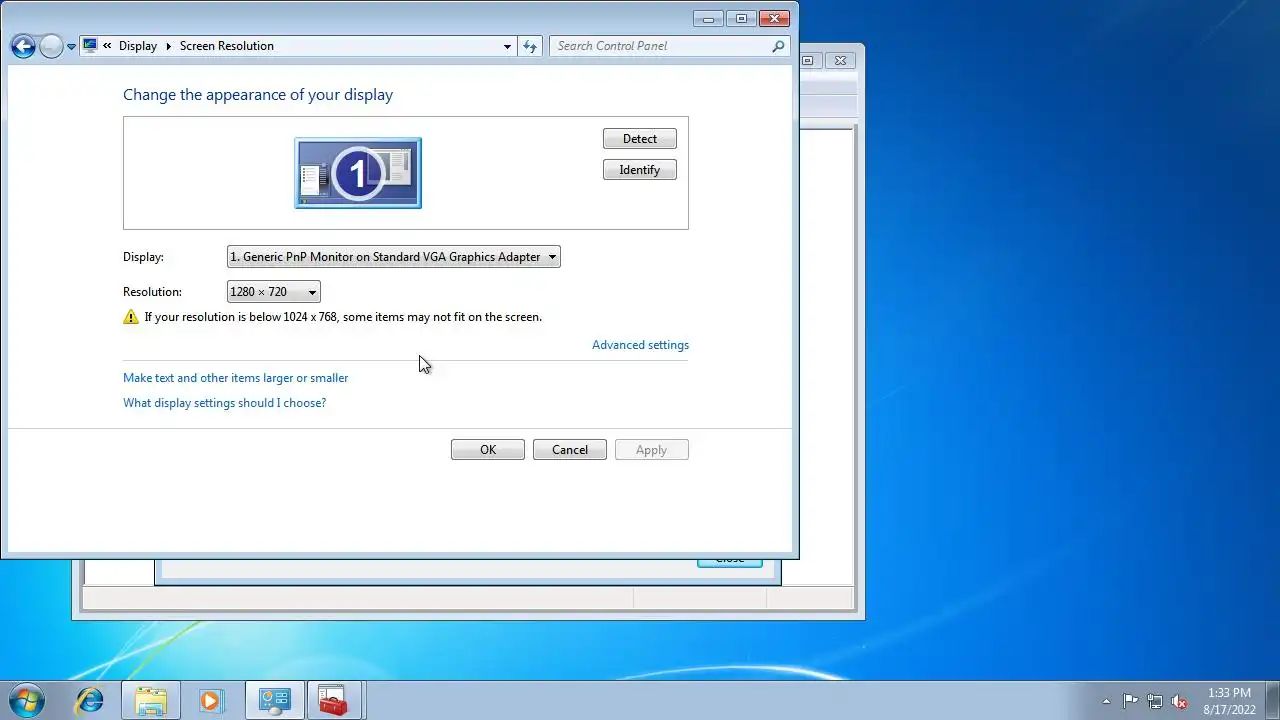Open Windows Explorer from taskbar
Image resolution: width=1280 pixels, height=720 pixels.
pos(151,701)
